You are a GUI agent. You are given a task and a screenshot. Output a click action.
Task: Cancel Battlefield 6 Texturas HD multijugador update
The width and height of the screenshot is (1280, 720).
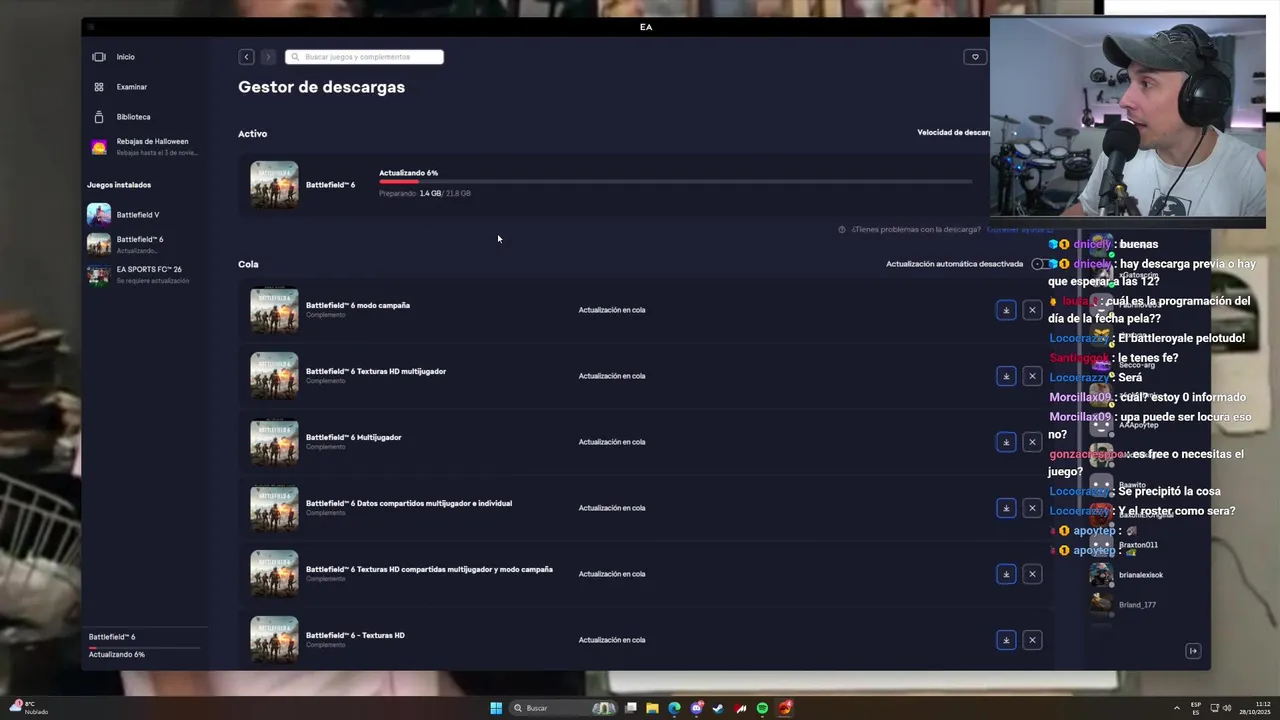[x=1032, y=376]
